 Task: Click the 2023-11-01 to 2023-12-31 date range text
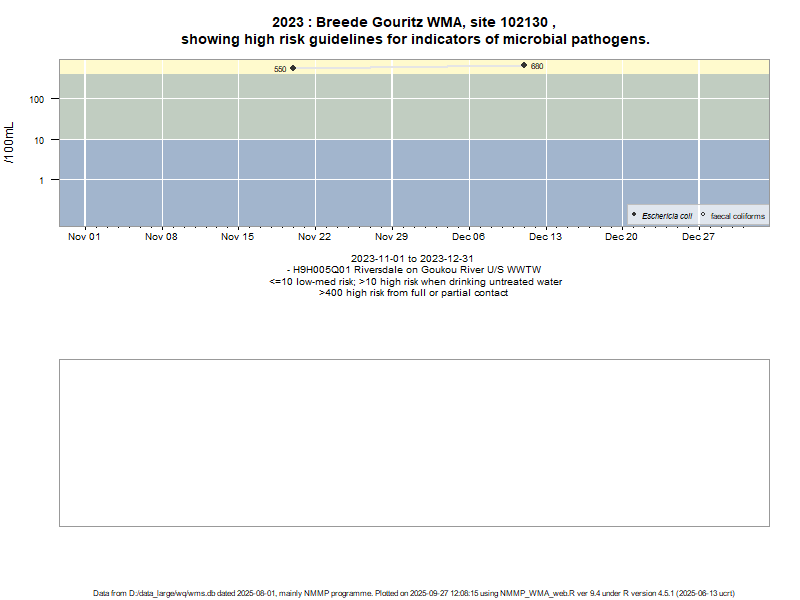(x=415, y=259)
